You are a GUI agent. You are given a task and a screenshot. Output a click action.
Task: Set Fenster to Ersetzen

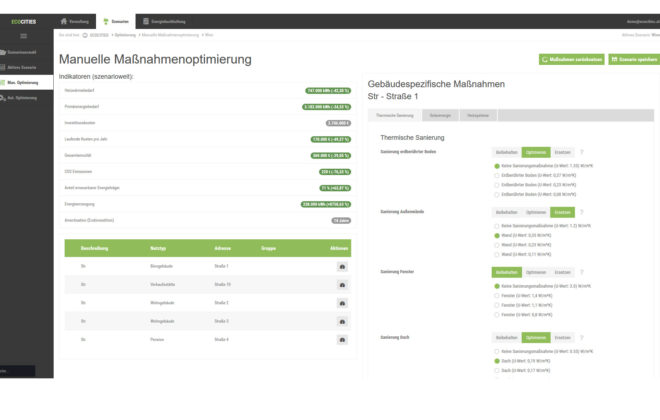(x=562, y=272)
